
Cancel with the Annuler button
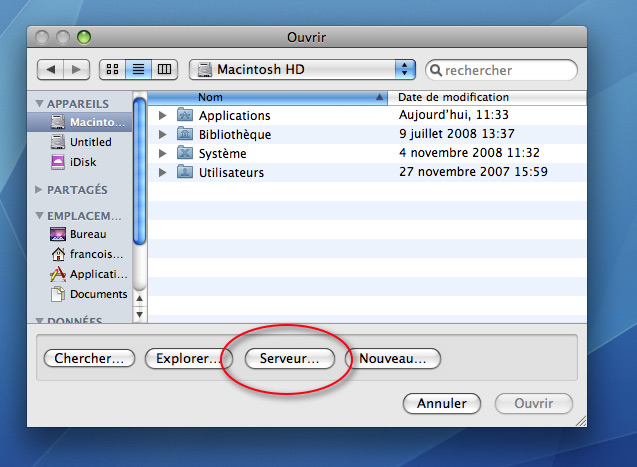pos(442,403)
